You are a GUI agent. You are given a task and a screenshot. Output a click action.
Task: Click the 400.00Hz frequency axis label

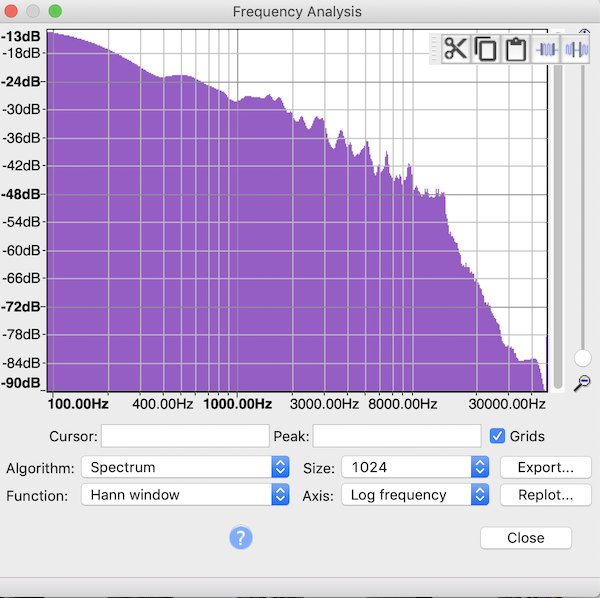click(x=163, y=404)
